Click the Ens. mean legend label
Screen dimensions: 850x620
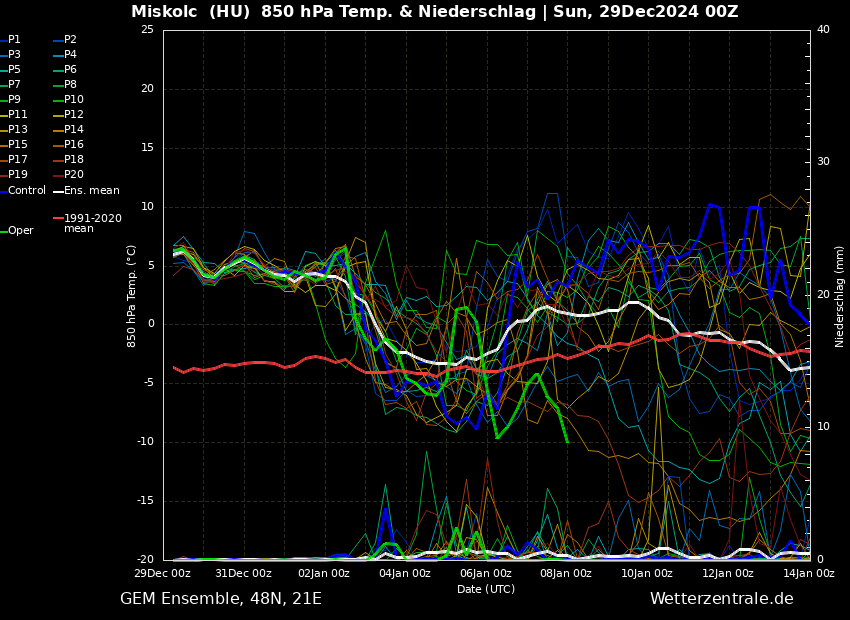(x=91, y=191)
